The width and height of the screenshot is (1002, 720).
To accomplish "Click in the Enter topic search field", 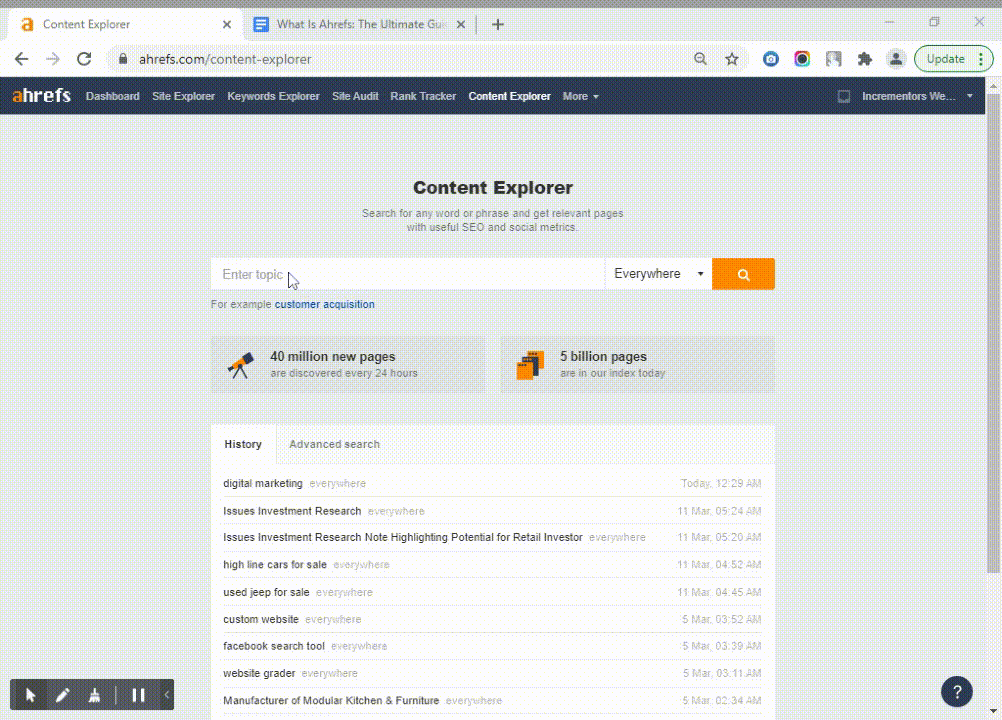I will [x=408, y=274].
